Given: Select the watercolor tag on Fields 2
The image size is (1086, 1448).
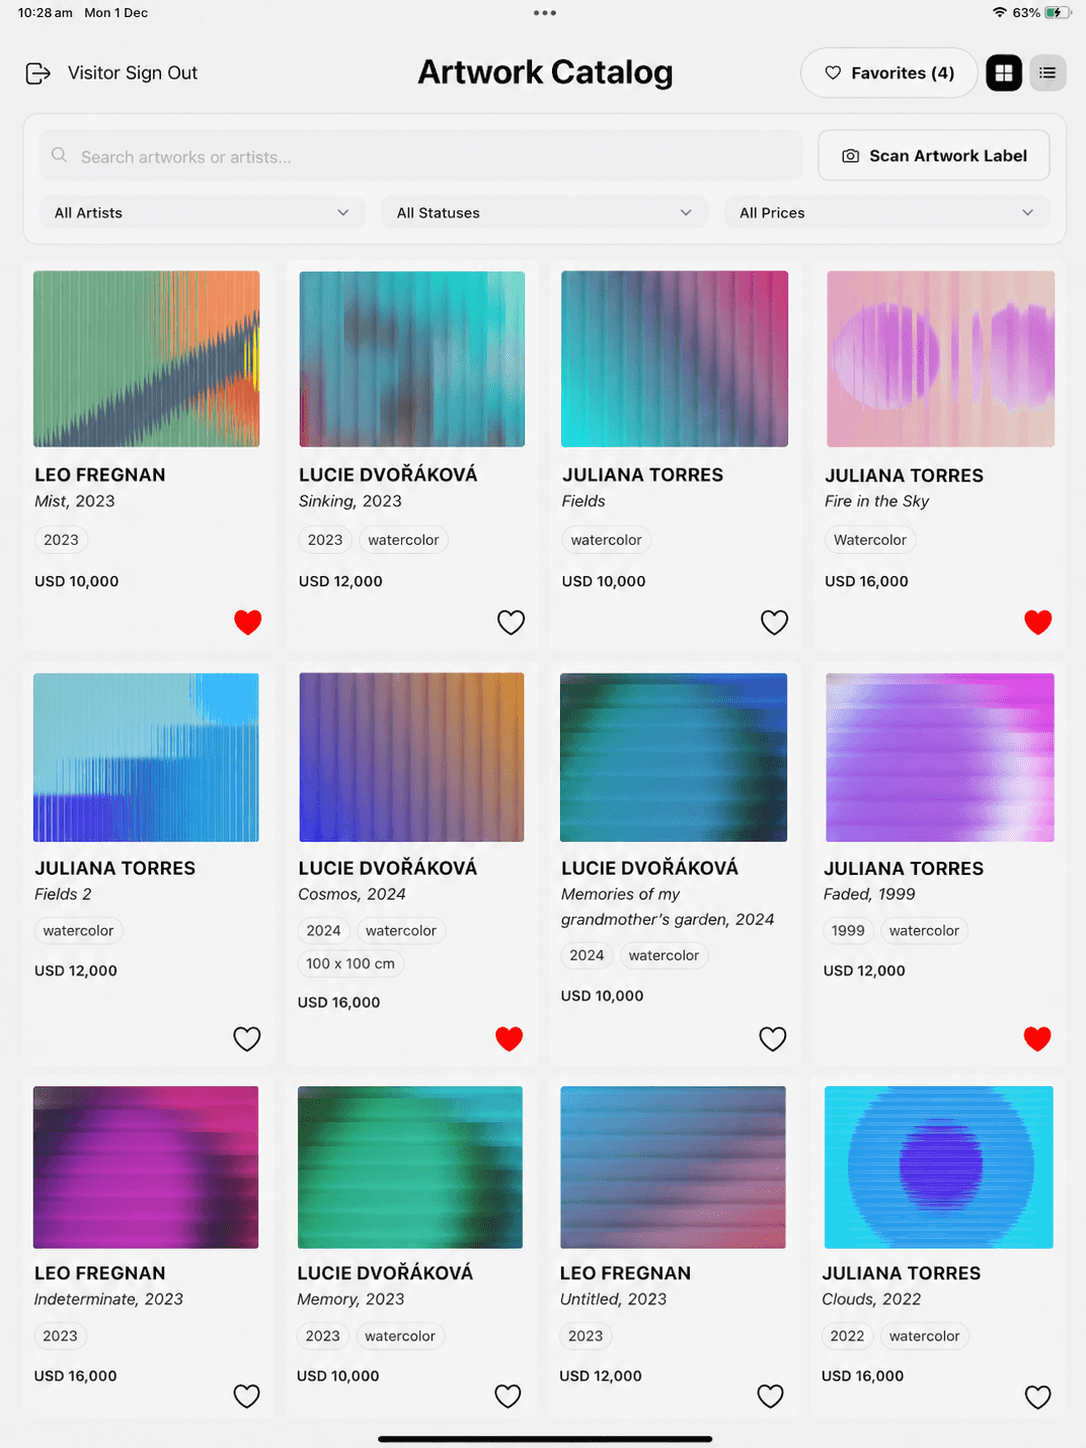Looking at the screenshot, I should point(78,931).
